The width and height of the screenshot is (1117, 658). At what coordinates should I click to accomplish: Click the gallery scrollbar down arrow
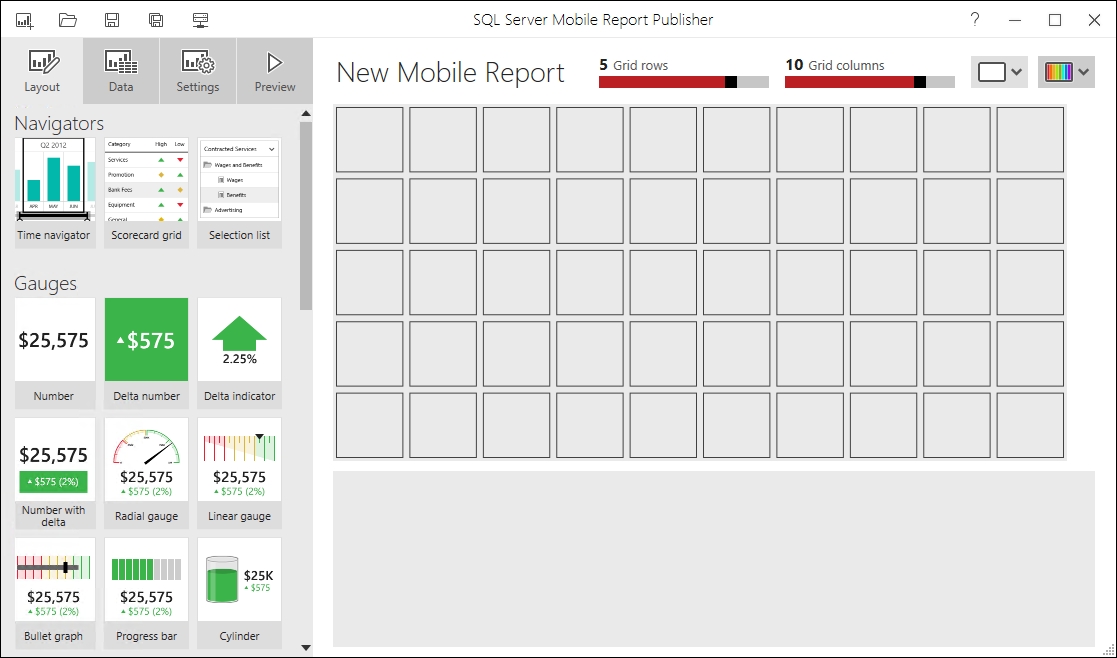[x=306, y=647]
